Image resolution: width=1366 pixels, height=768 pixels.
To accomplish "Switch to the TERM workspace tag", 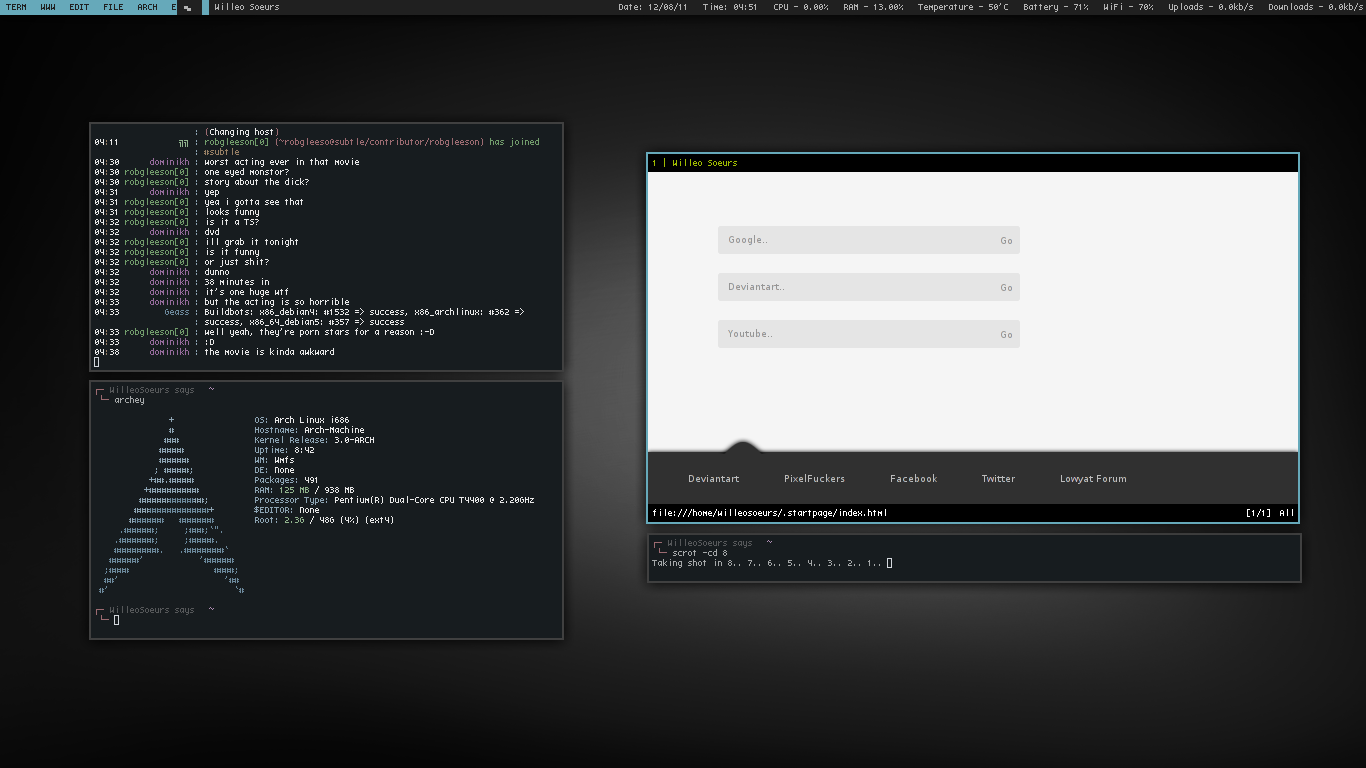I will pos(16,7).
